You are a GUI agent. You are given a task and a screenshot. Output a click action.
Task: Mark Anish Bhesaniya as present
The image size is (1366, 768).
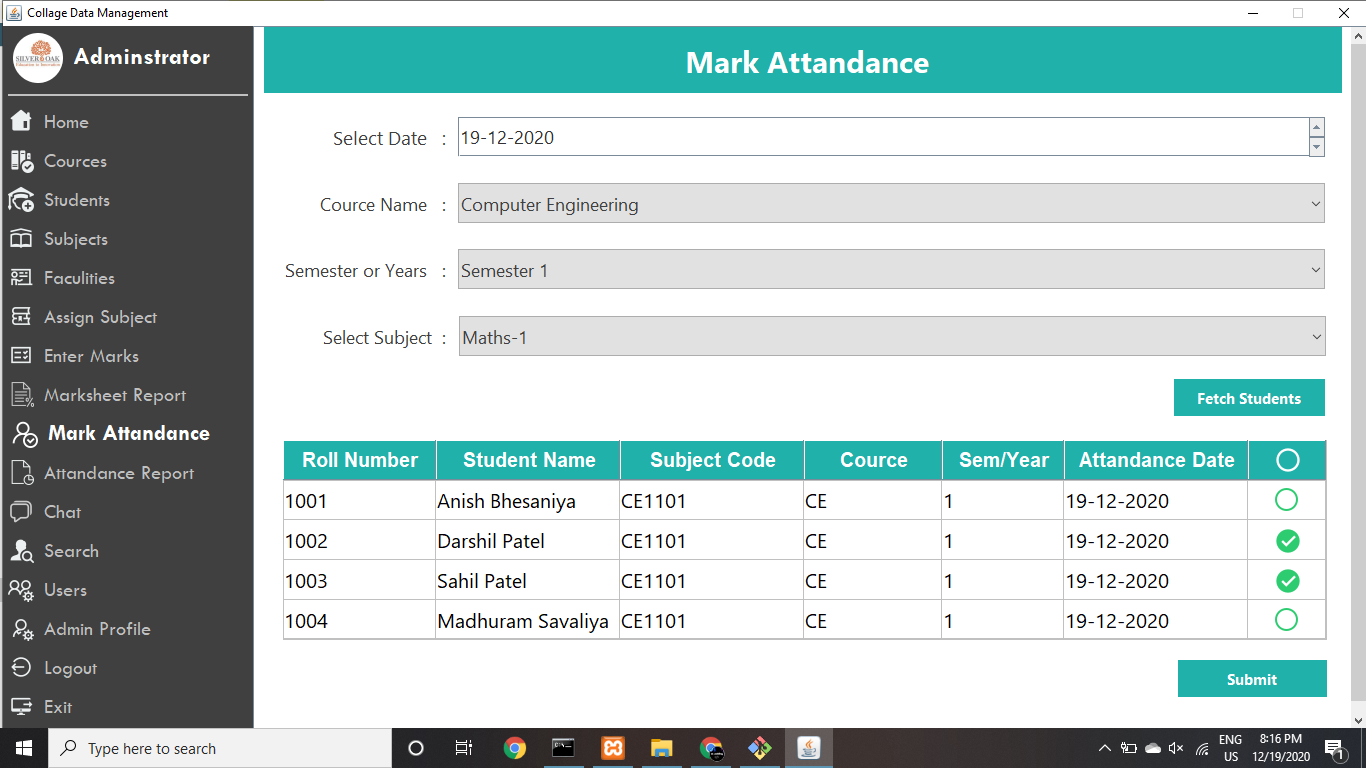(x=1287, y=500)
